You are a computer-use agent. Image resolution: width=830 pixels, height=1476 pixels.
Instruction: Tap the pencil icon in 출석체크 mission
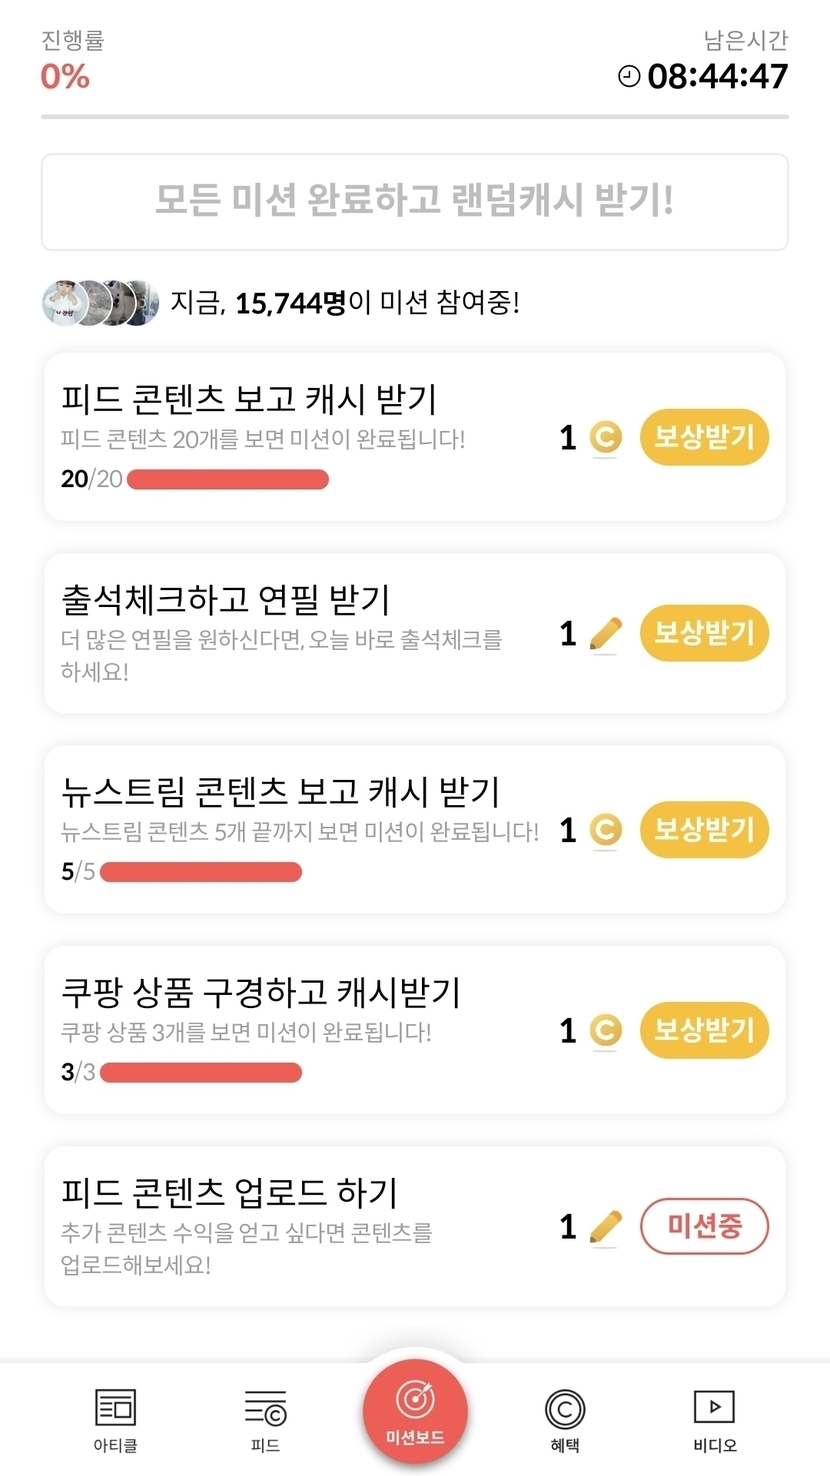point(605,634)
